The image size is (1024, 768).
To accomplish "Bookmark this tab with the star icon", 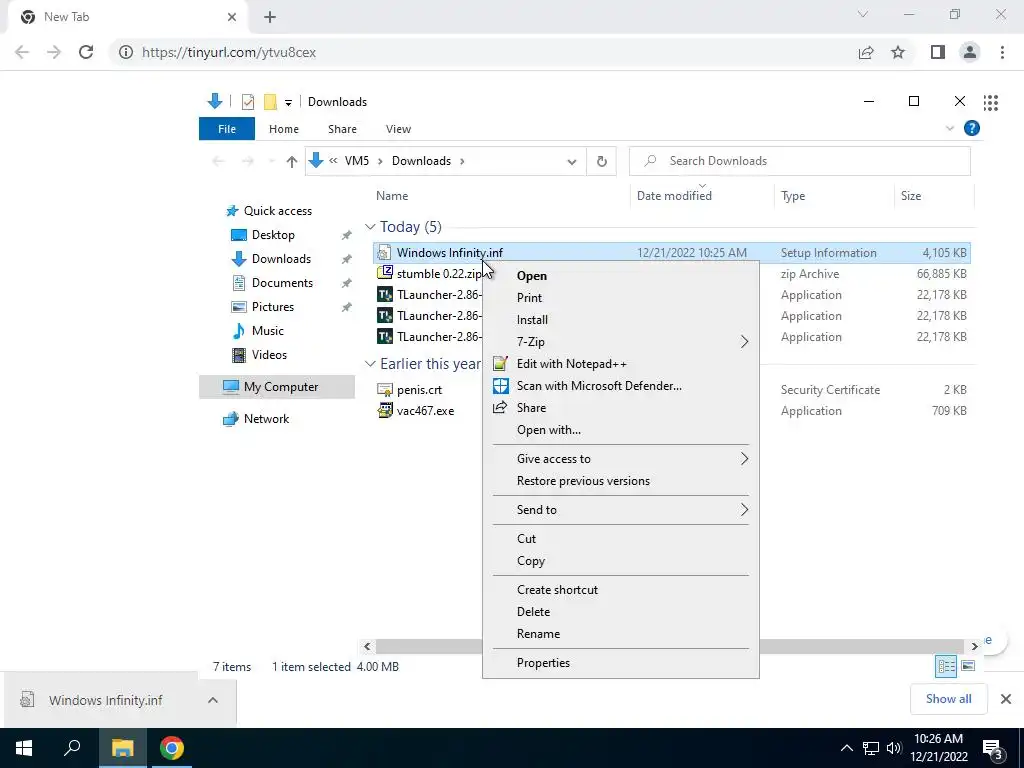I will (x=898, y=52).
